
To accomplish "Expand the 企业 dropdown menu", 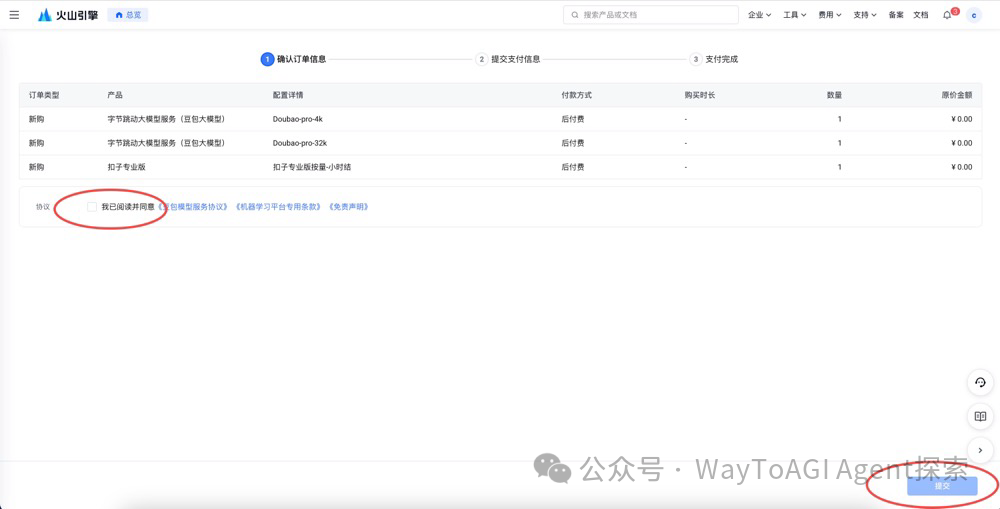I will tap(760, 15).
